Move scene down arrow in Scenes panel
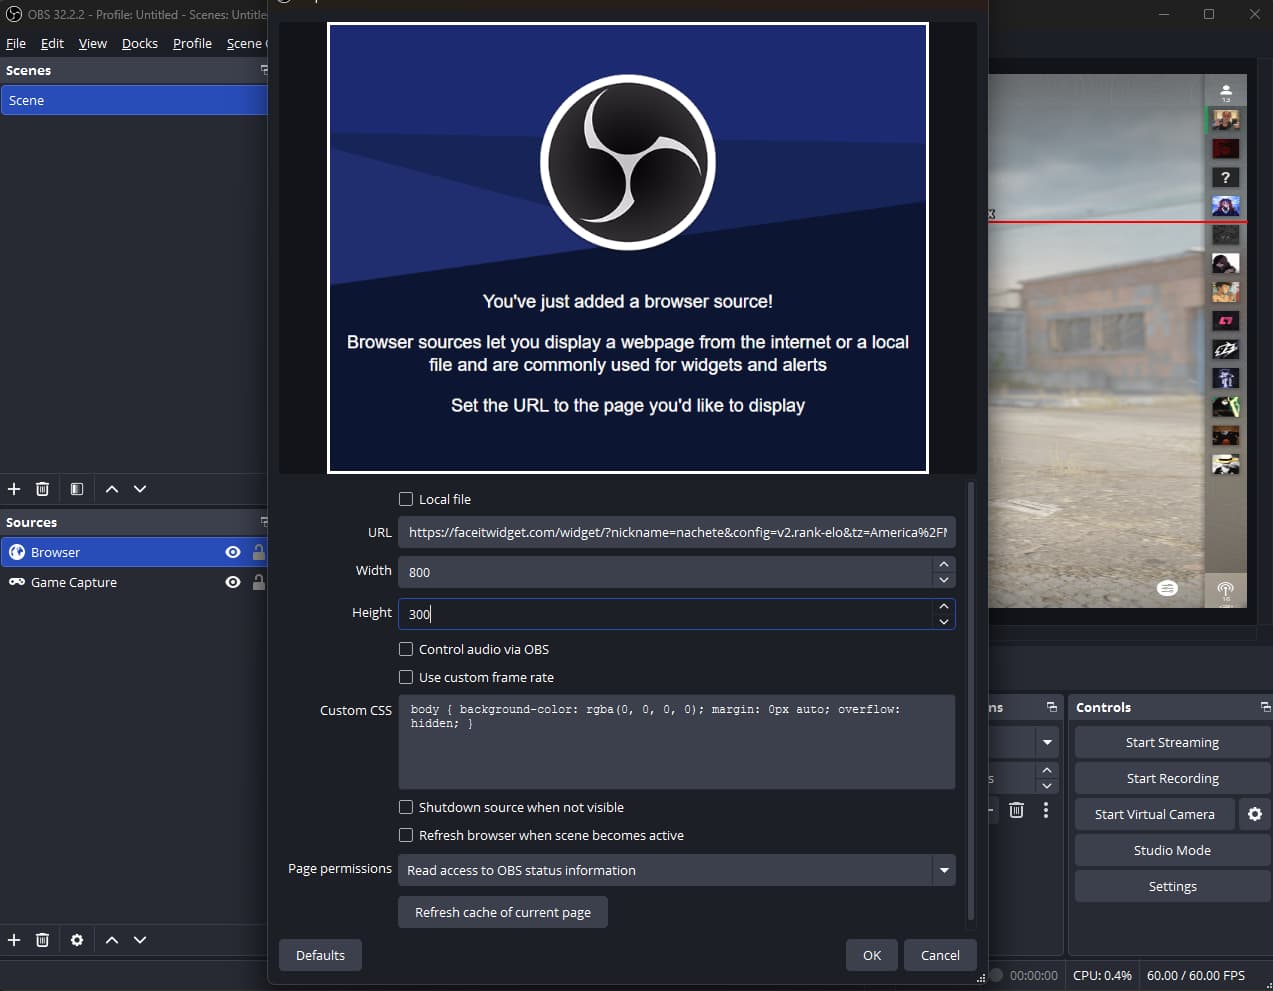Image resolution: width=1273 pixels, height=991 pixels. pos(140,489)
